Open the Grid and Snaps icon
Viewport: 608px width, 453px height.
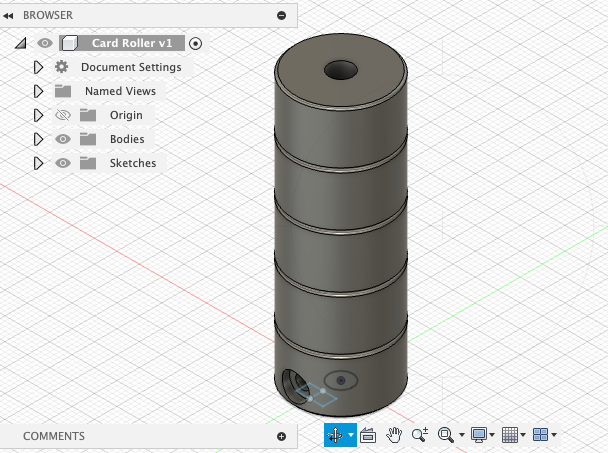click(510, 435)
